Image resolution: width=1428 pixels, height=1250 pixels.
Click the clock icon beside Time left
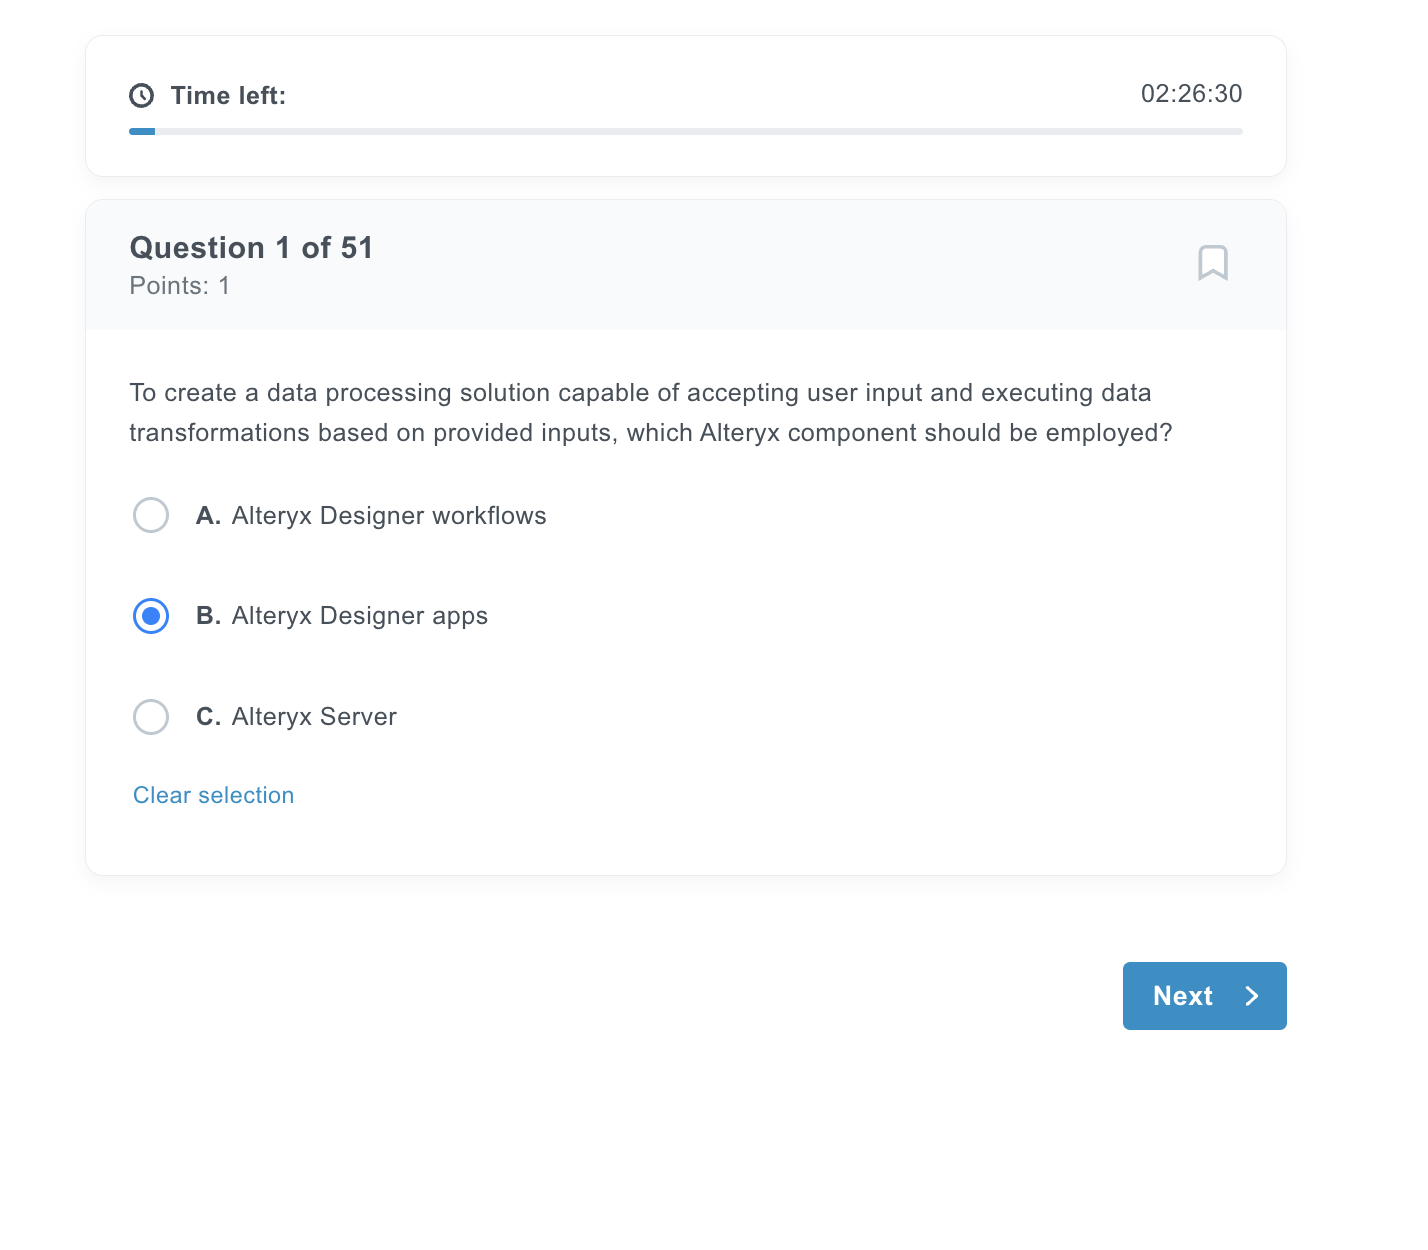(x=141, y=95)
